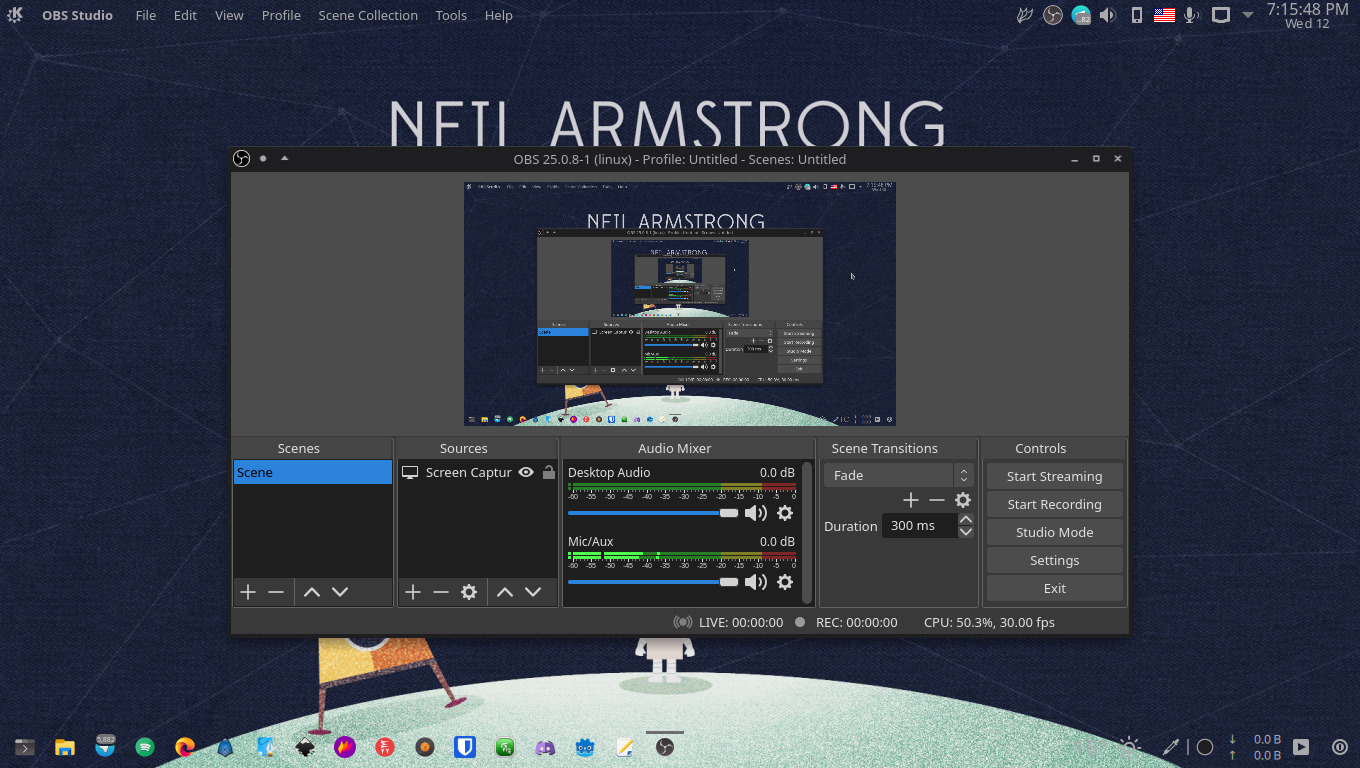
Task: Open OBS Settings from the Controls panel
Action: [x=1054, y=560]
